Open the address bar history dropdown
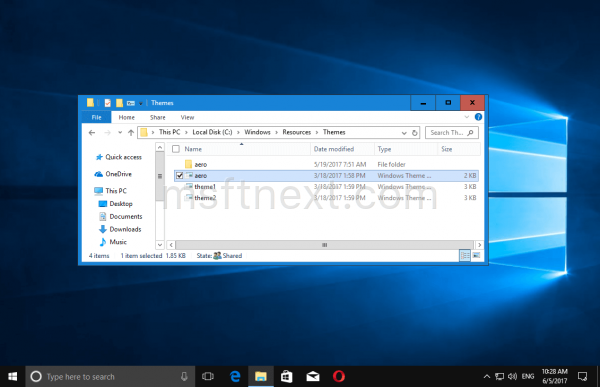Screen dimensions: 600x387 pos(404,133)
